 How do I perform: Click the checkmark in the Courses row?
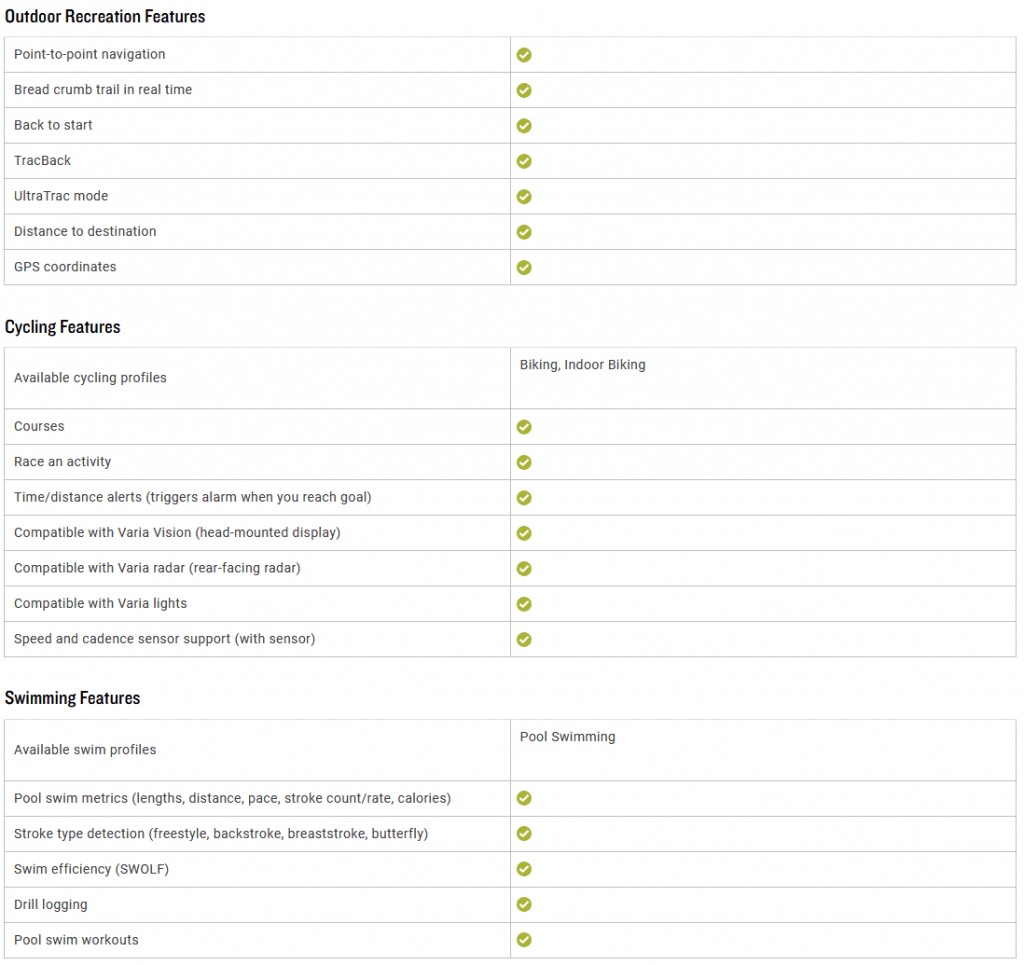pos(524,427)
